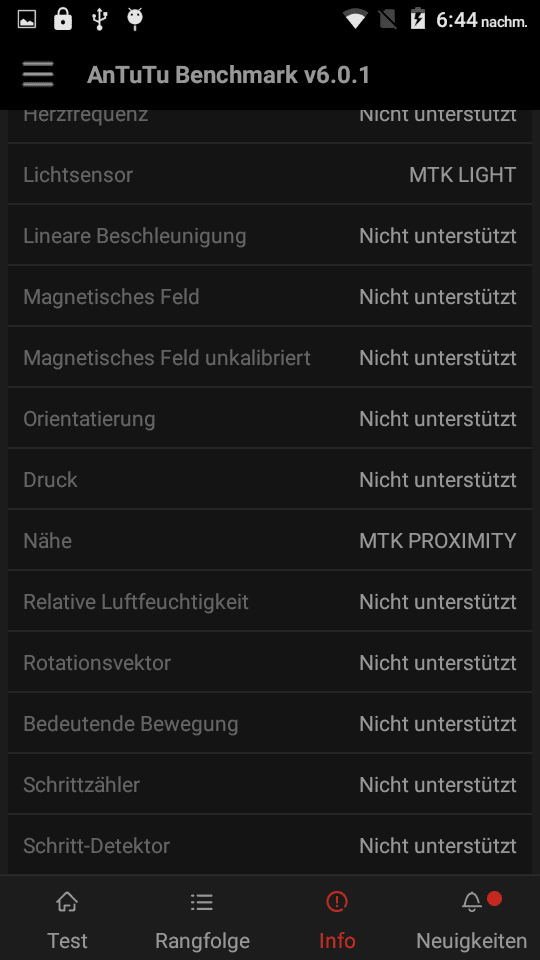Tap the Rangfolge list icon

pyautogui.click(x=201, y=902)
